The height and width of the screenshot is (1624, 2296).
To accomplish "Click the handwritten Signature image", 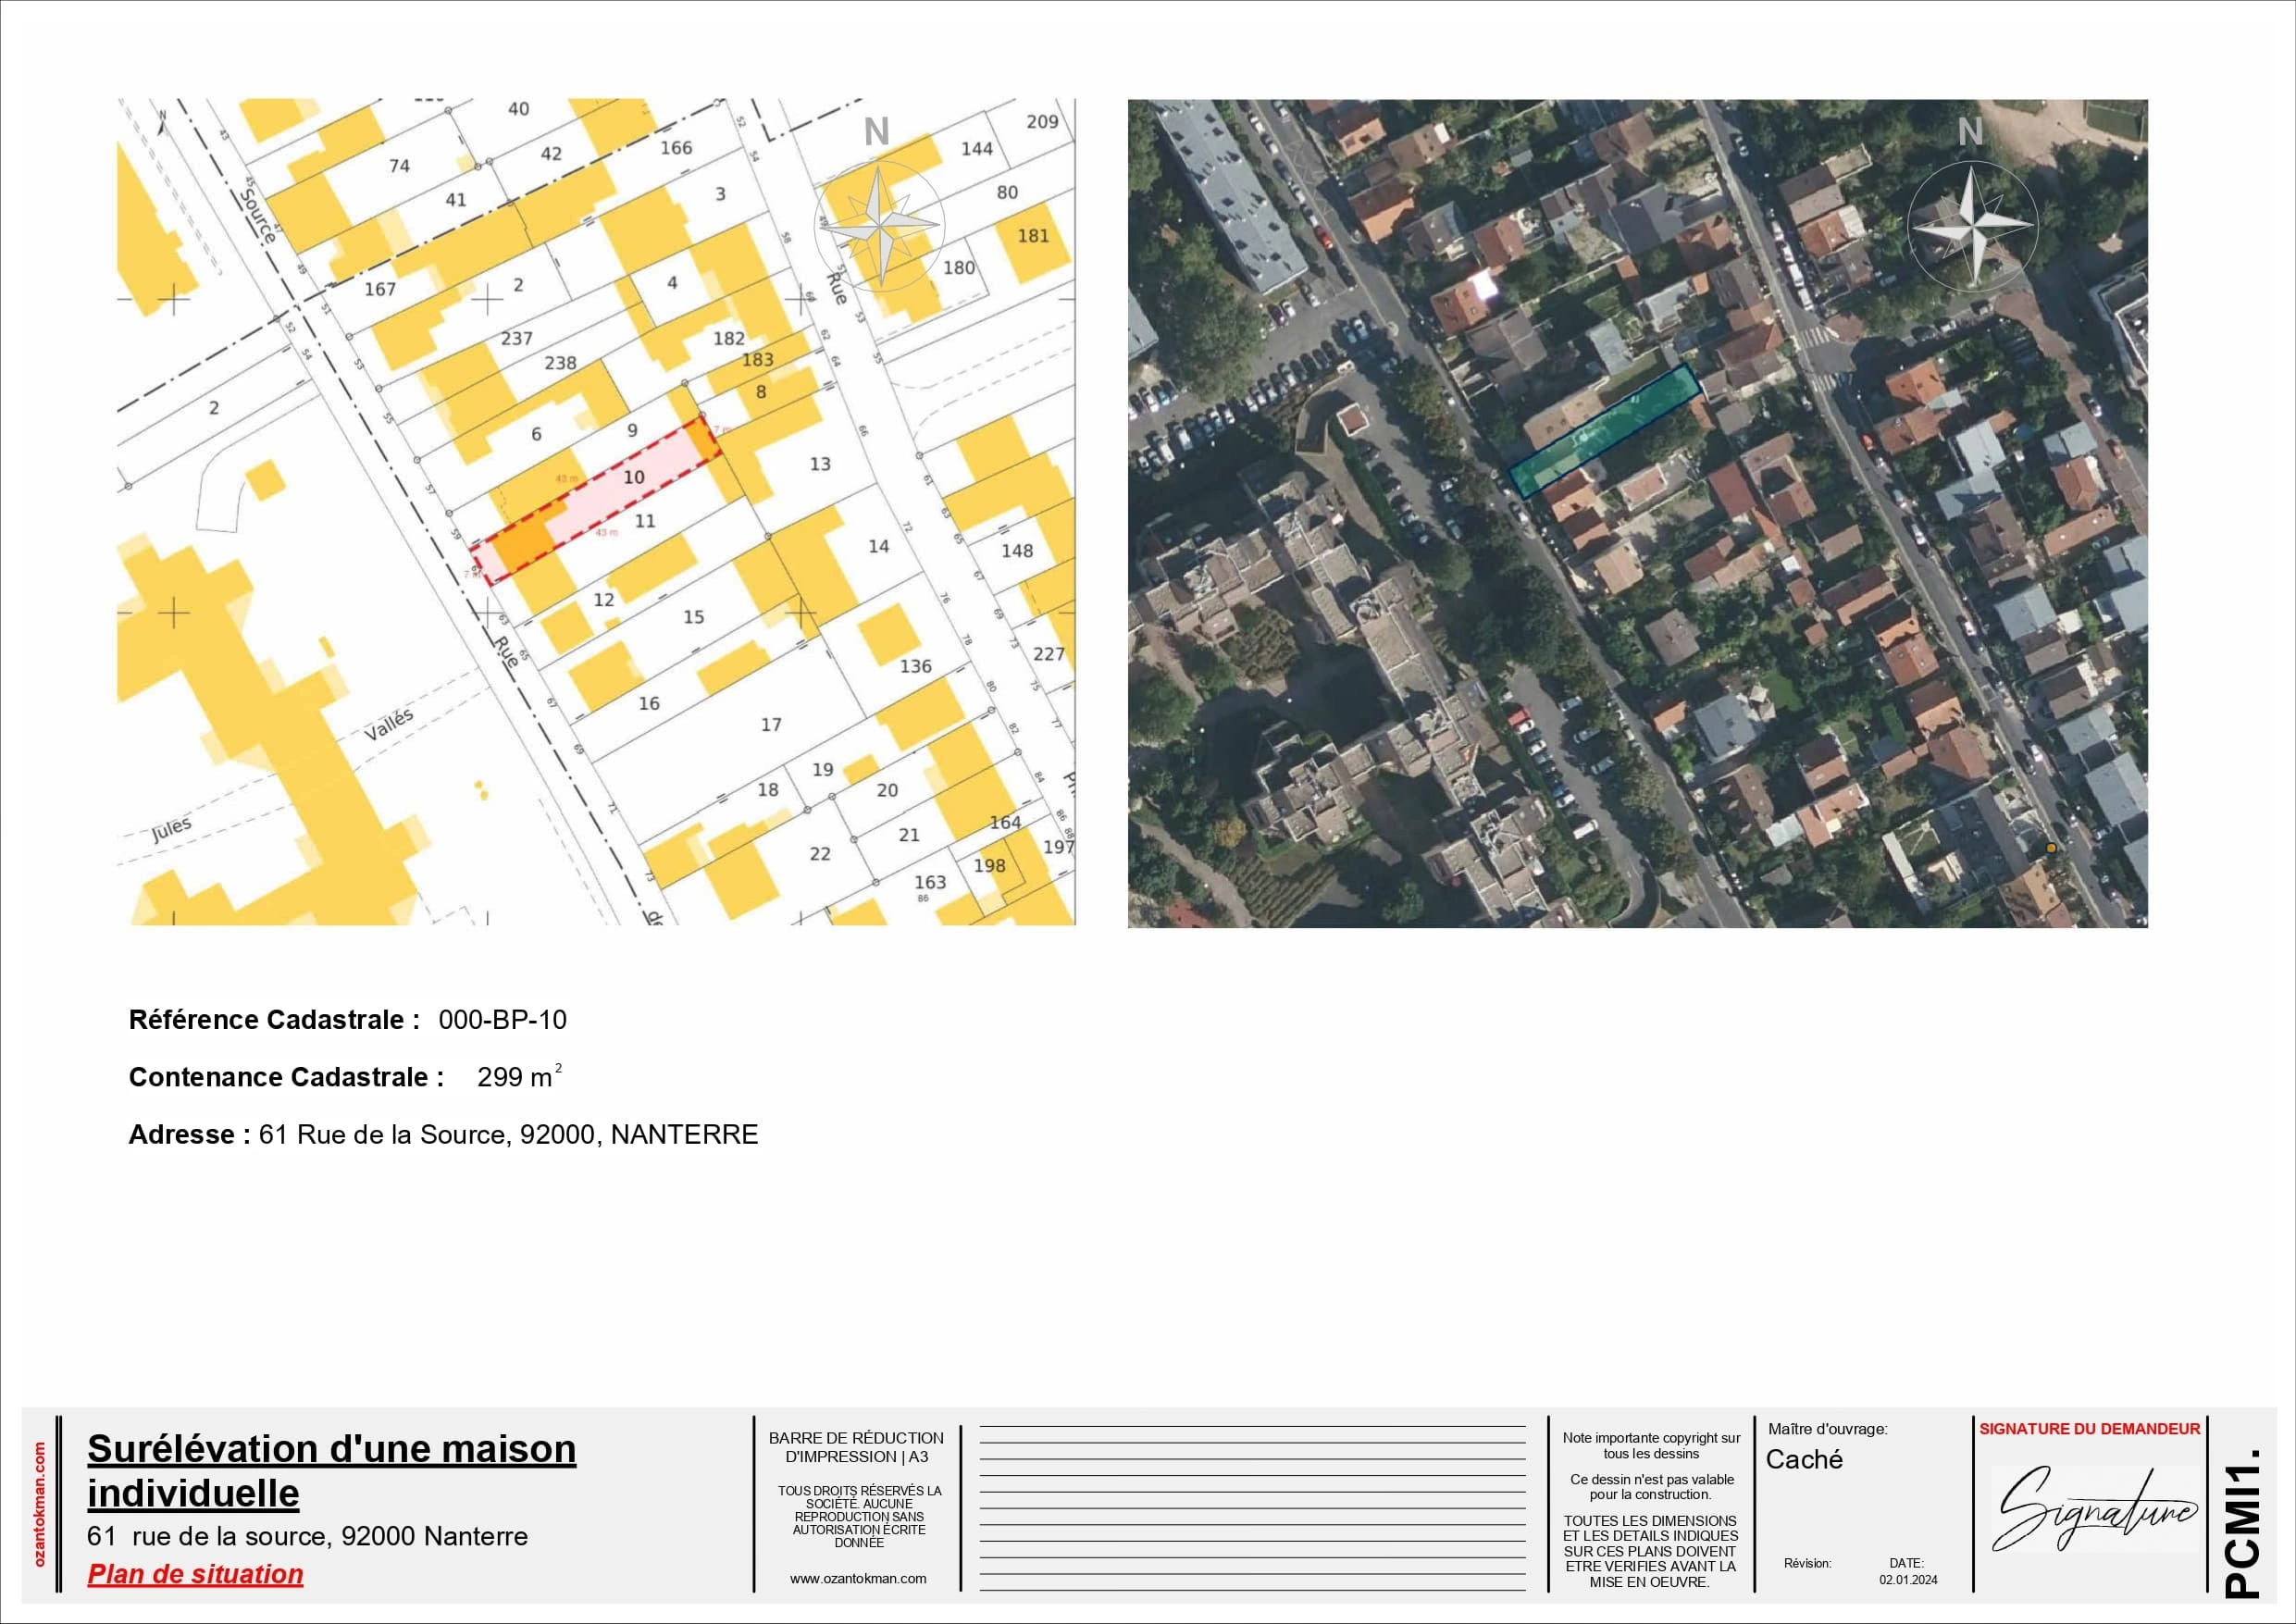I will (2094, 1508).
